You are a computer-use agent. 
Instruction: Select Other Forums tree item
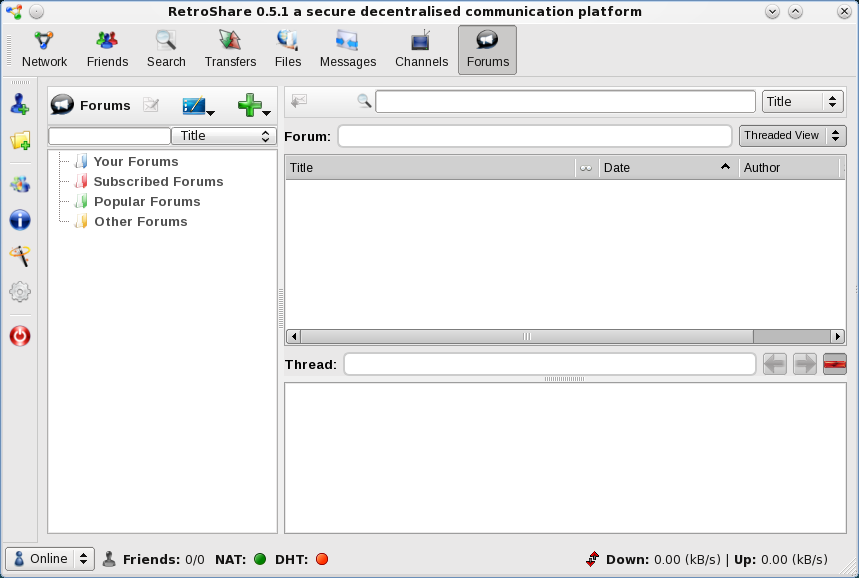coord(141,221)
